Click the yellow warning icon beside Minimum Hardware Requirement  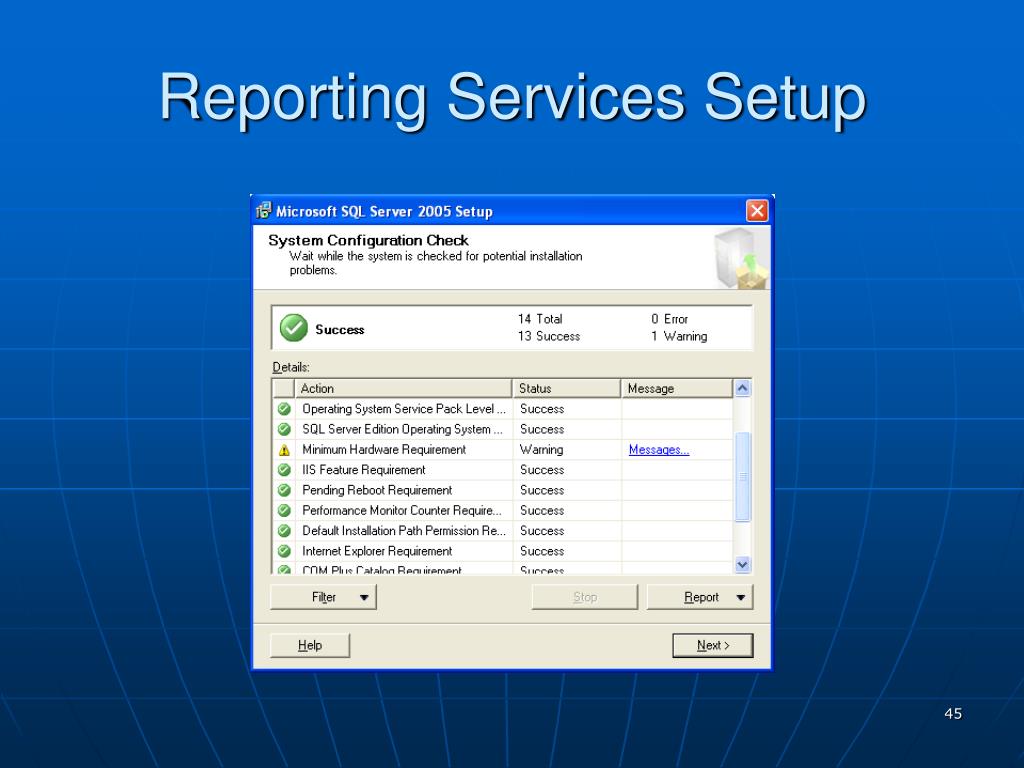pyautogui.click(x=284, y=450)
